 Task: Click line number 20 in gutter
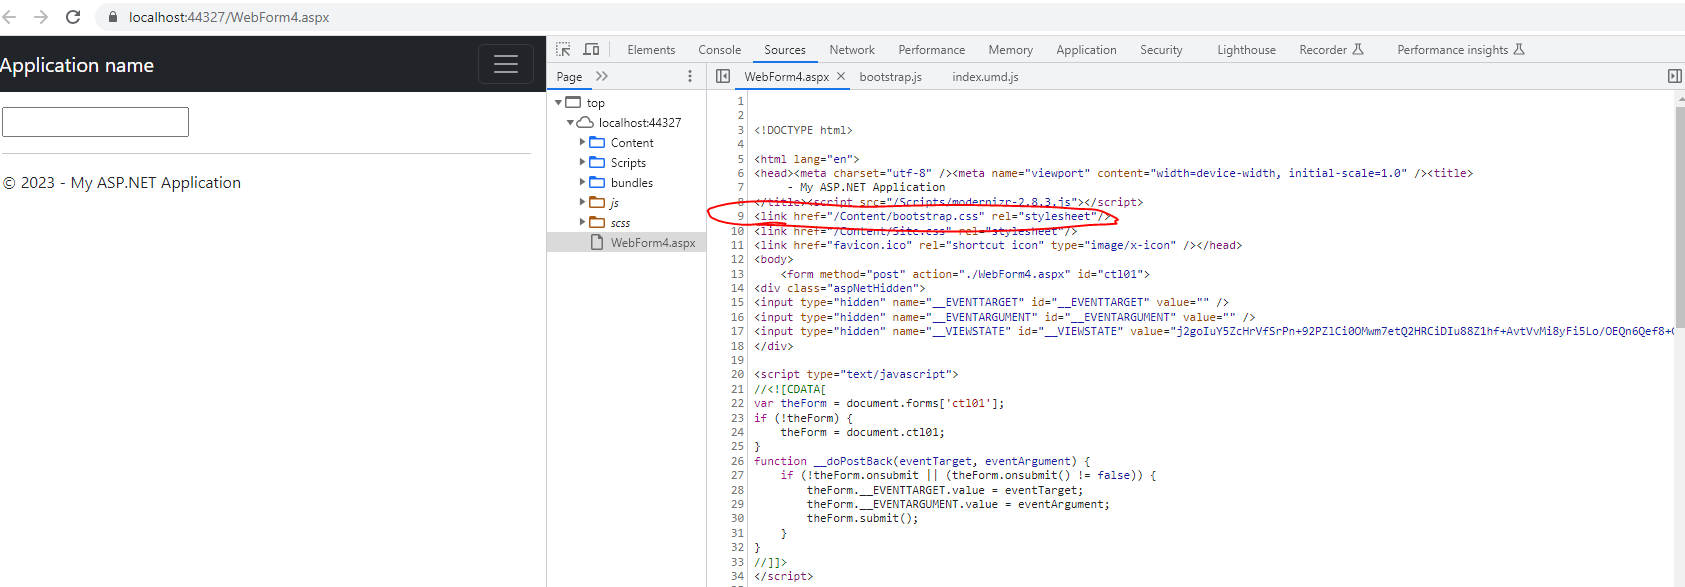(x=737, y=374)
